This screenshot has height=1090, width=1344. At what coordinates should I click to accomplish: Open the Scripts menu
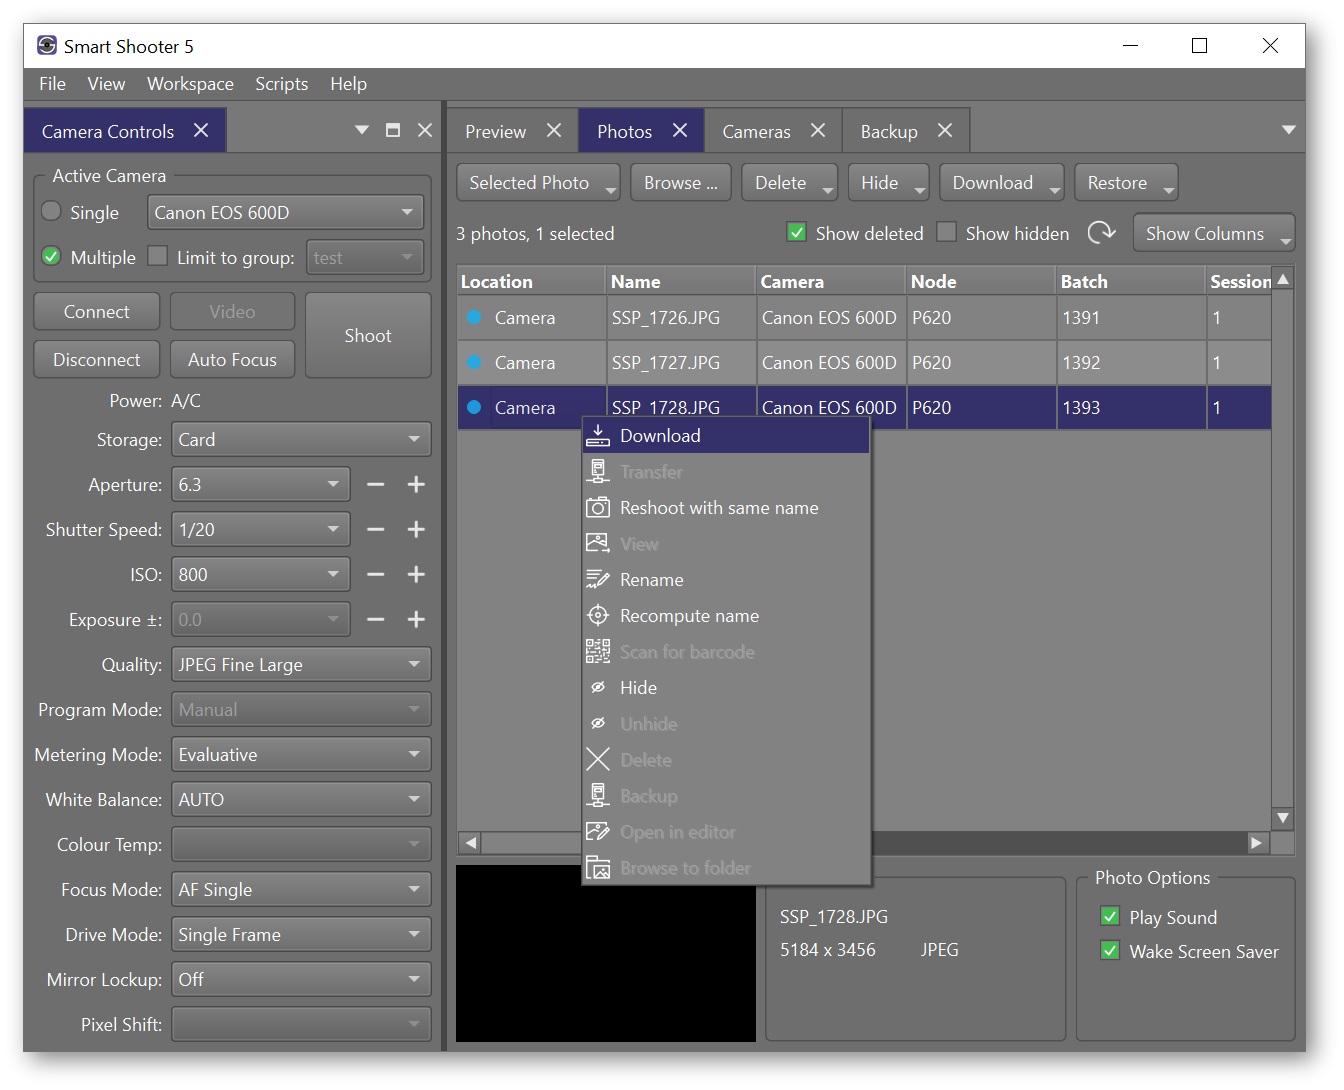pos(281,84)
